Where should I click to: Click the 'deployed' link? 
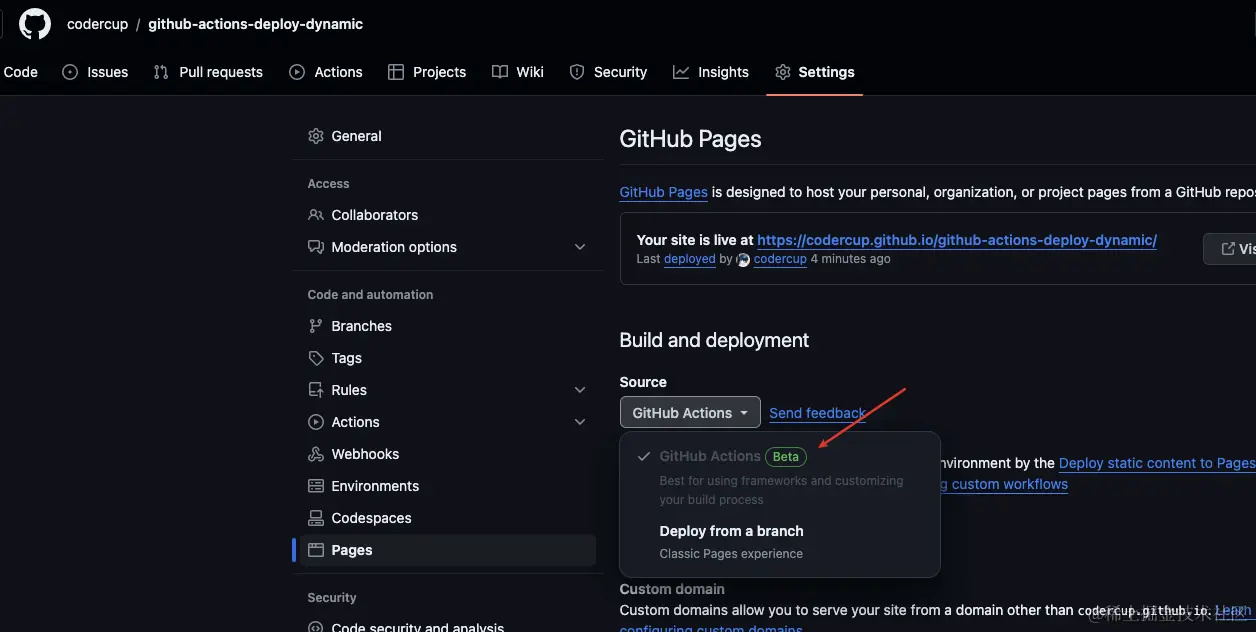(690, 259)
